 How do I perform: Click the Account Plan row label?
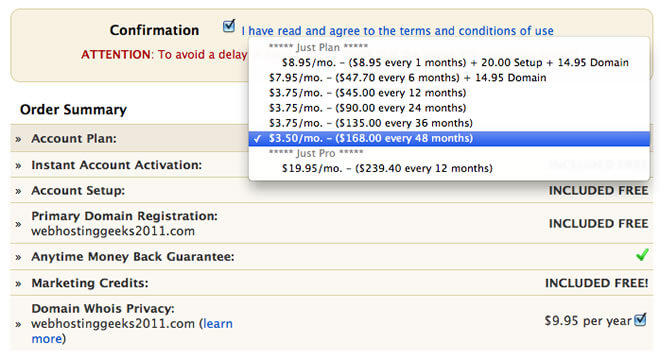tap(74, 139)
